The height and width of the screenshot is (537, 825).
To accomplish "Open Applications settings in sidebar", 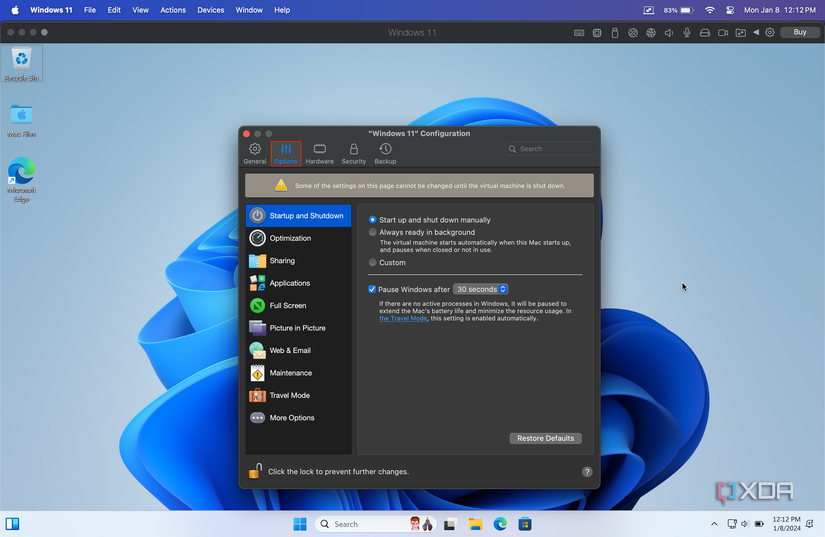I will pos(298,283).
